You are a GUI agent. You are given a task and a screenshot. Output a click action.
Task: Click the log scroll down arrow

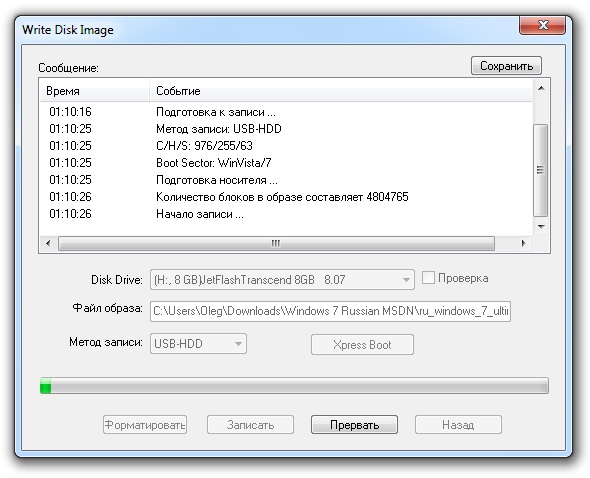coord(541,227)
